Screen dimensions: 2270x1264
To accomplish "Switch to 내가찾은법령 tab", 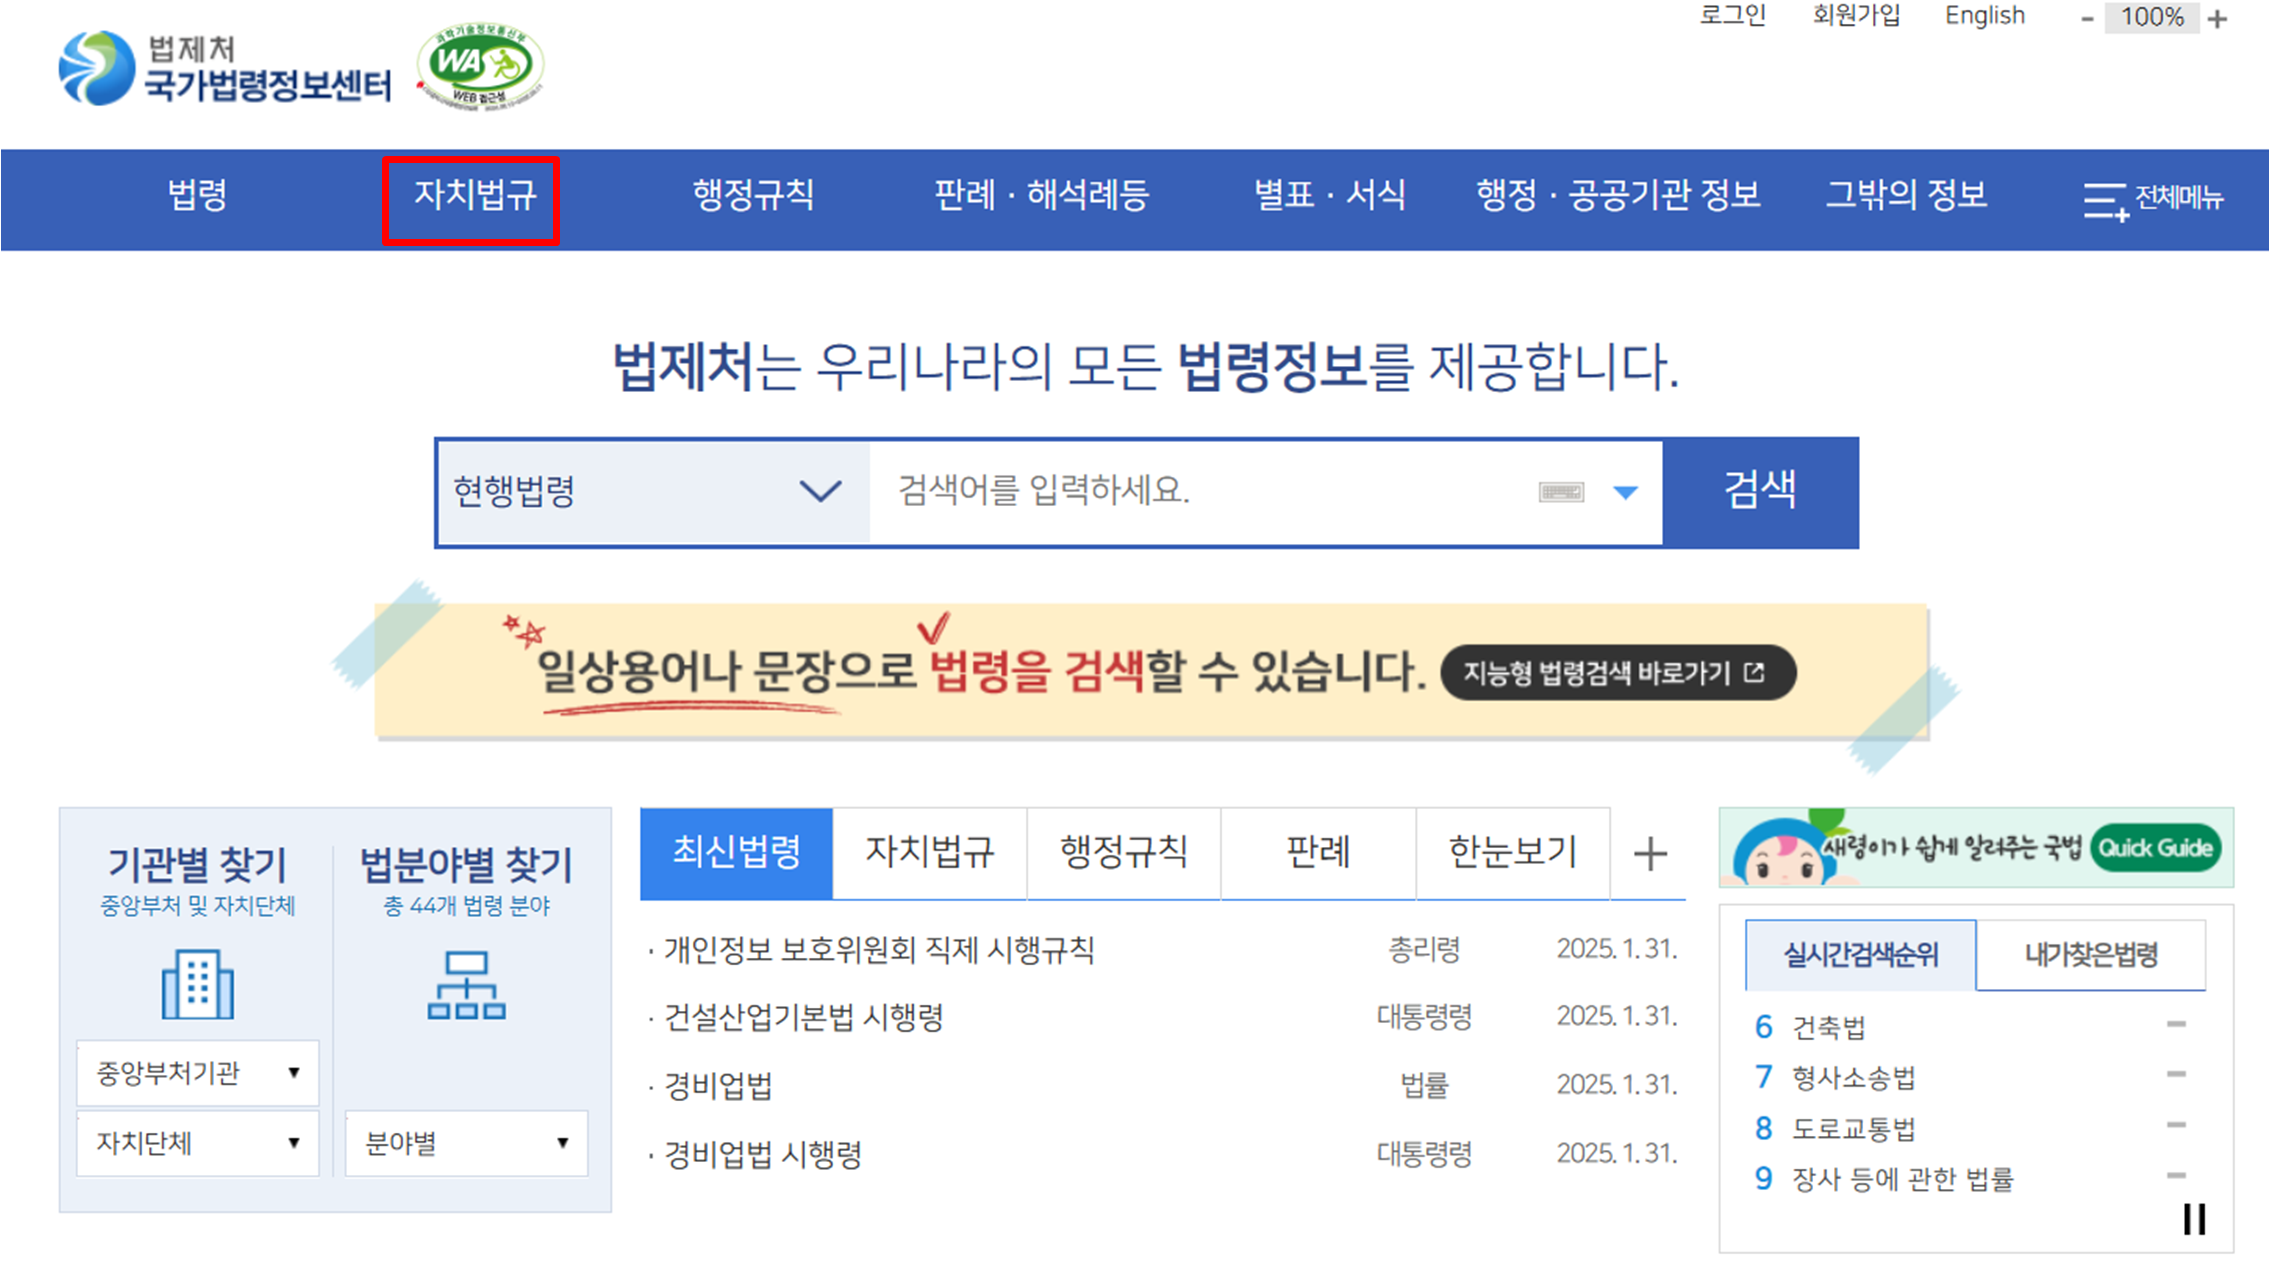I will click(x=2090, y=955).
